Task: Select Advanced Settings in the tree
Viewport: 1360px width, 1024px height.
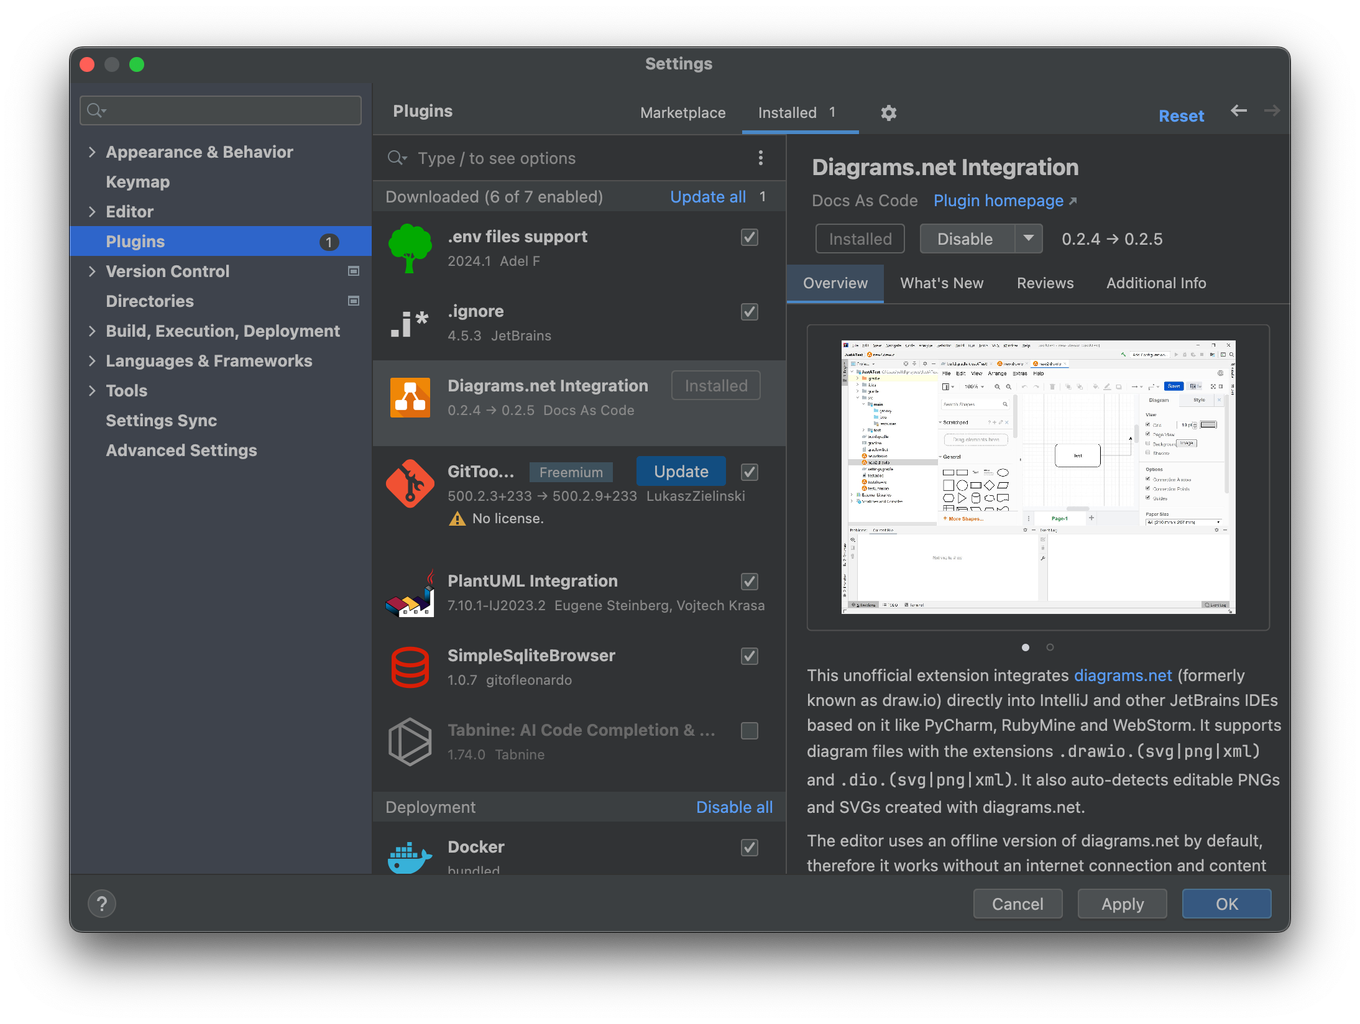Action: pyautogui.click(x=181, y=451)
